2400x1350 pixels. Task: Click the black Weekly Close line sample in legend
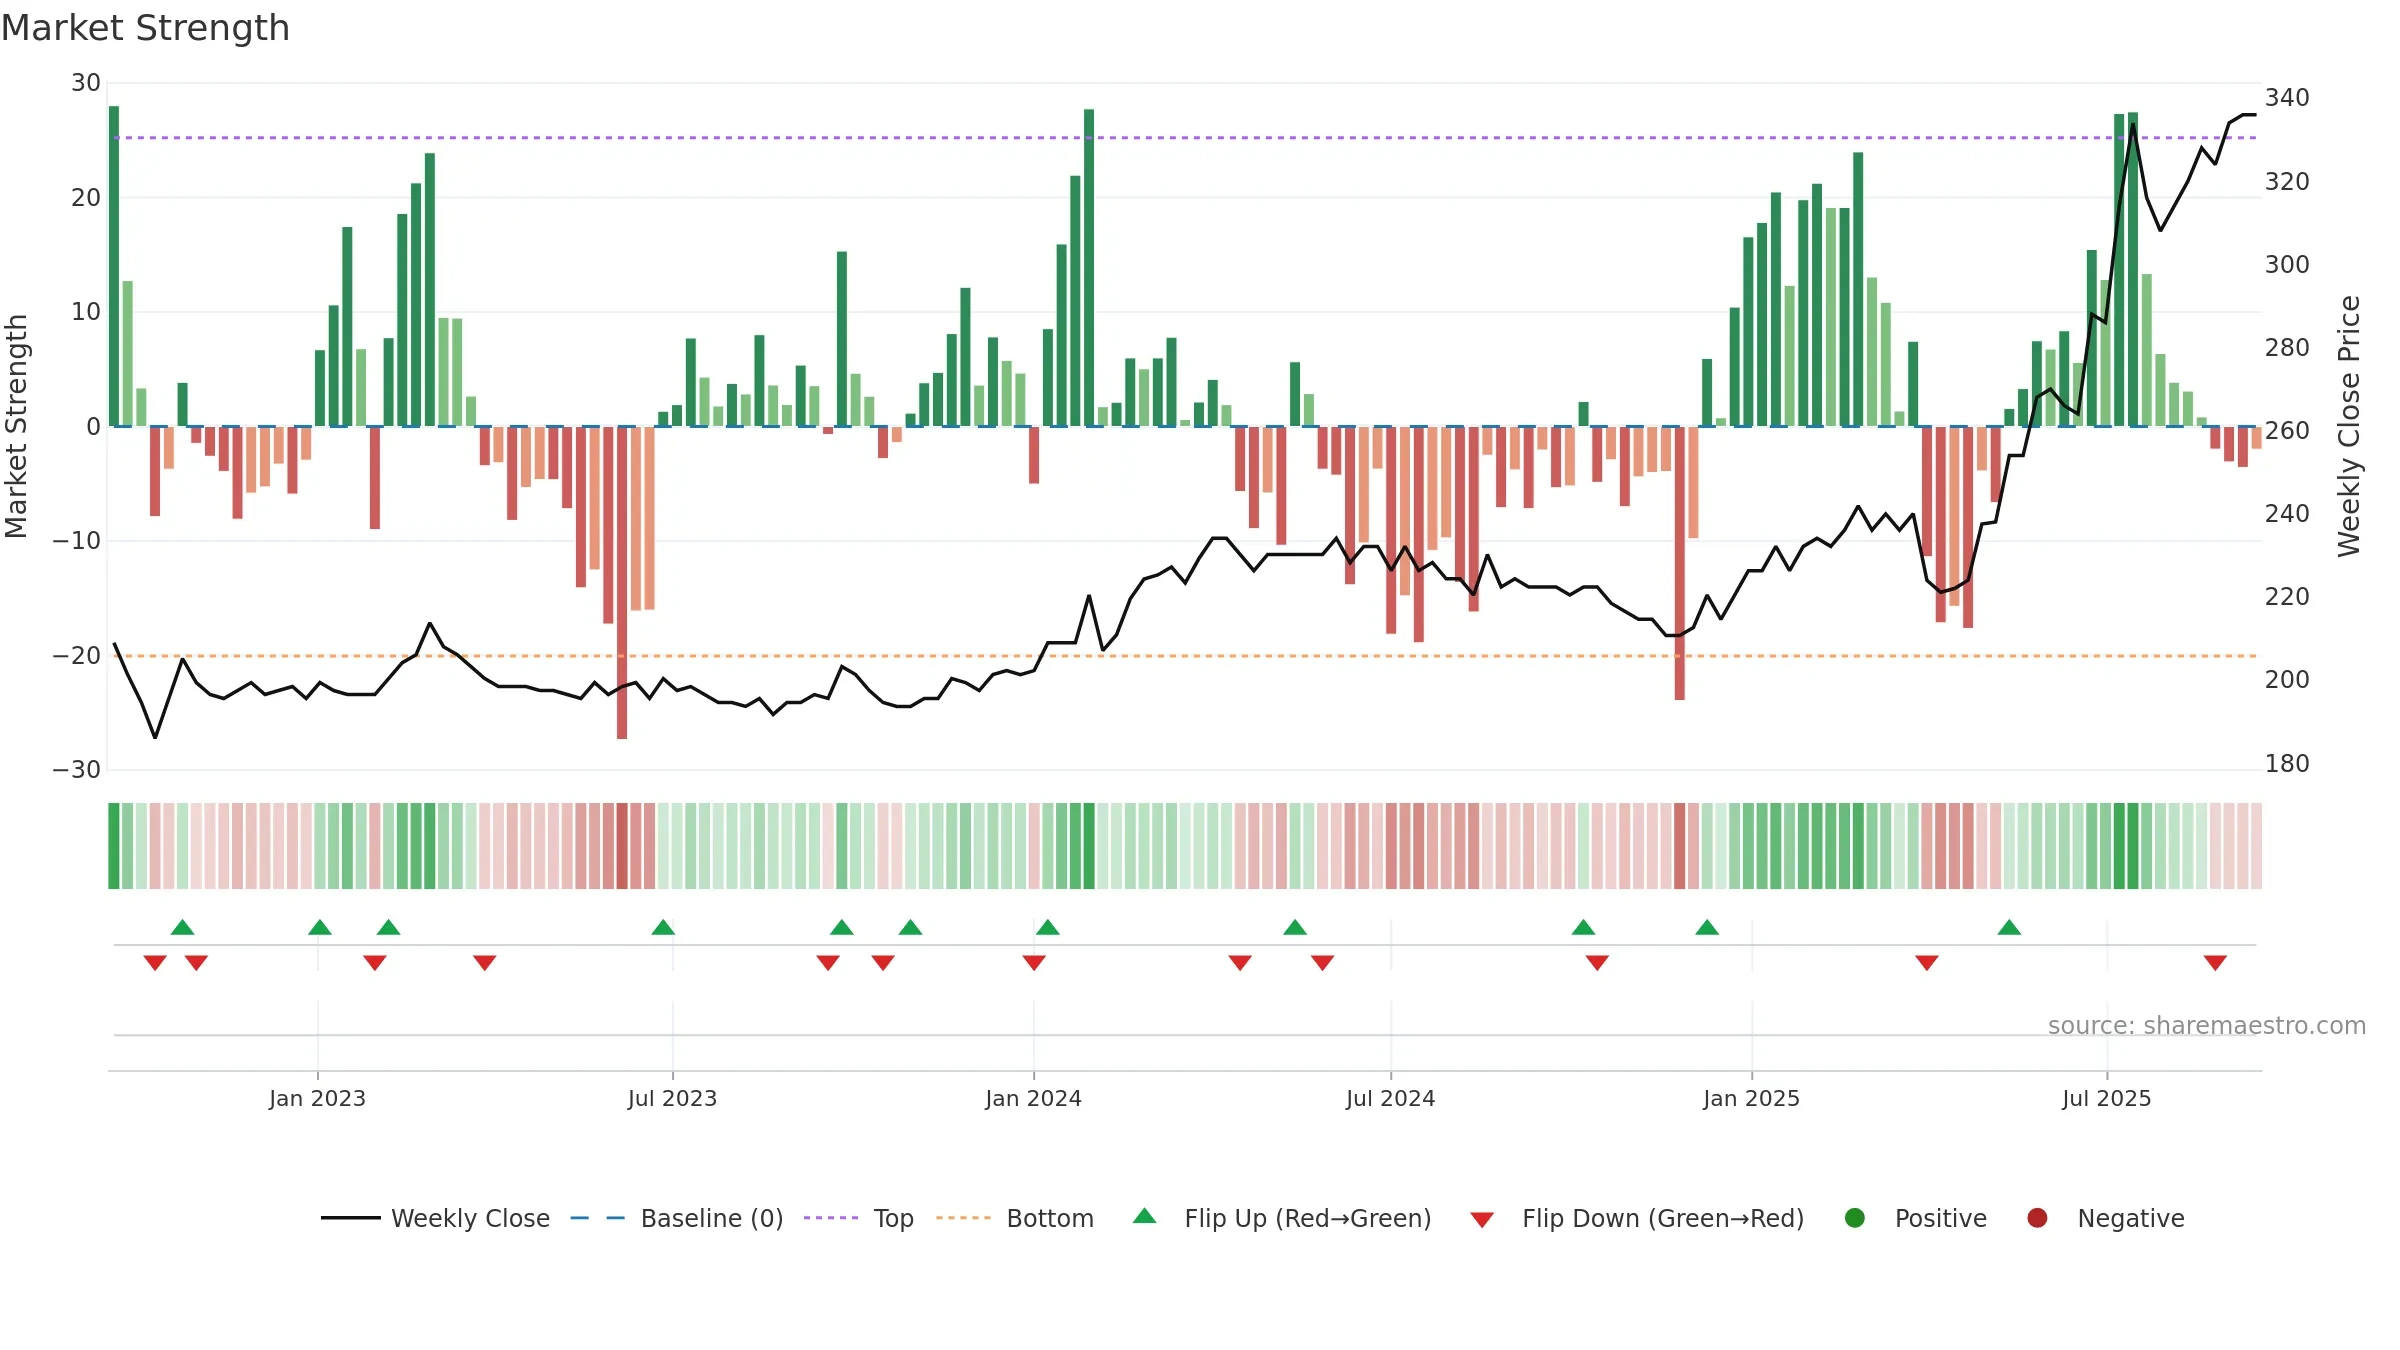(x=351, y=1218)
